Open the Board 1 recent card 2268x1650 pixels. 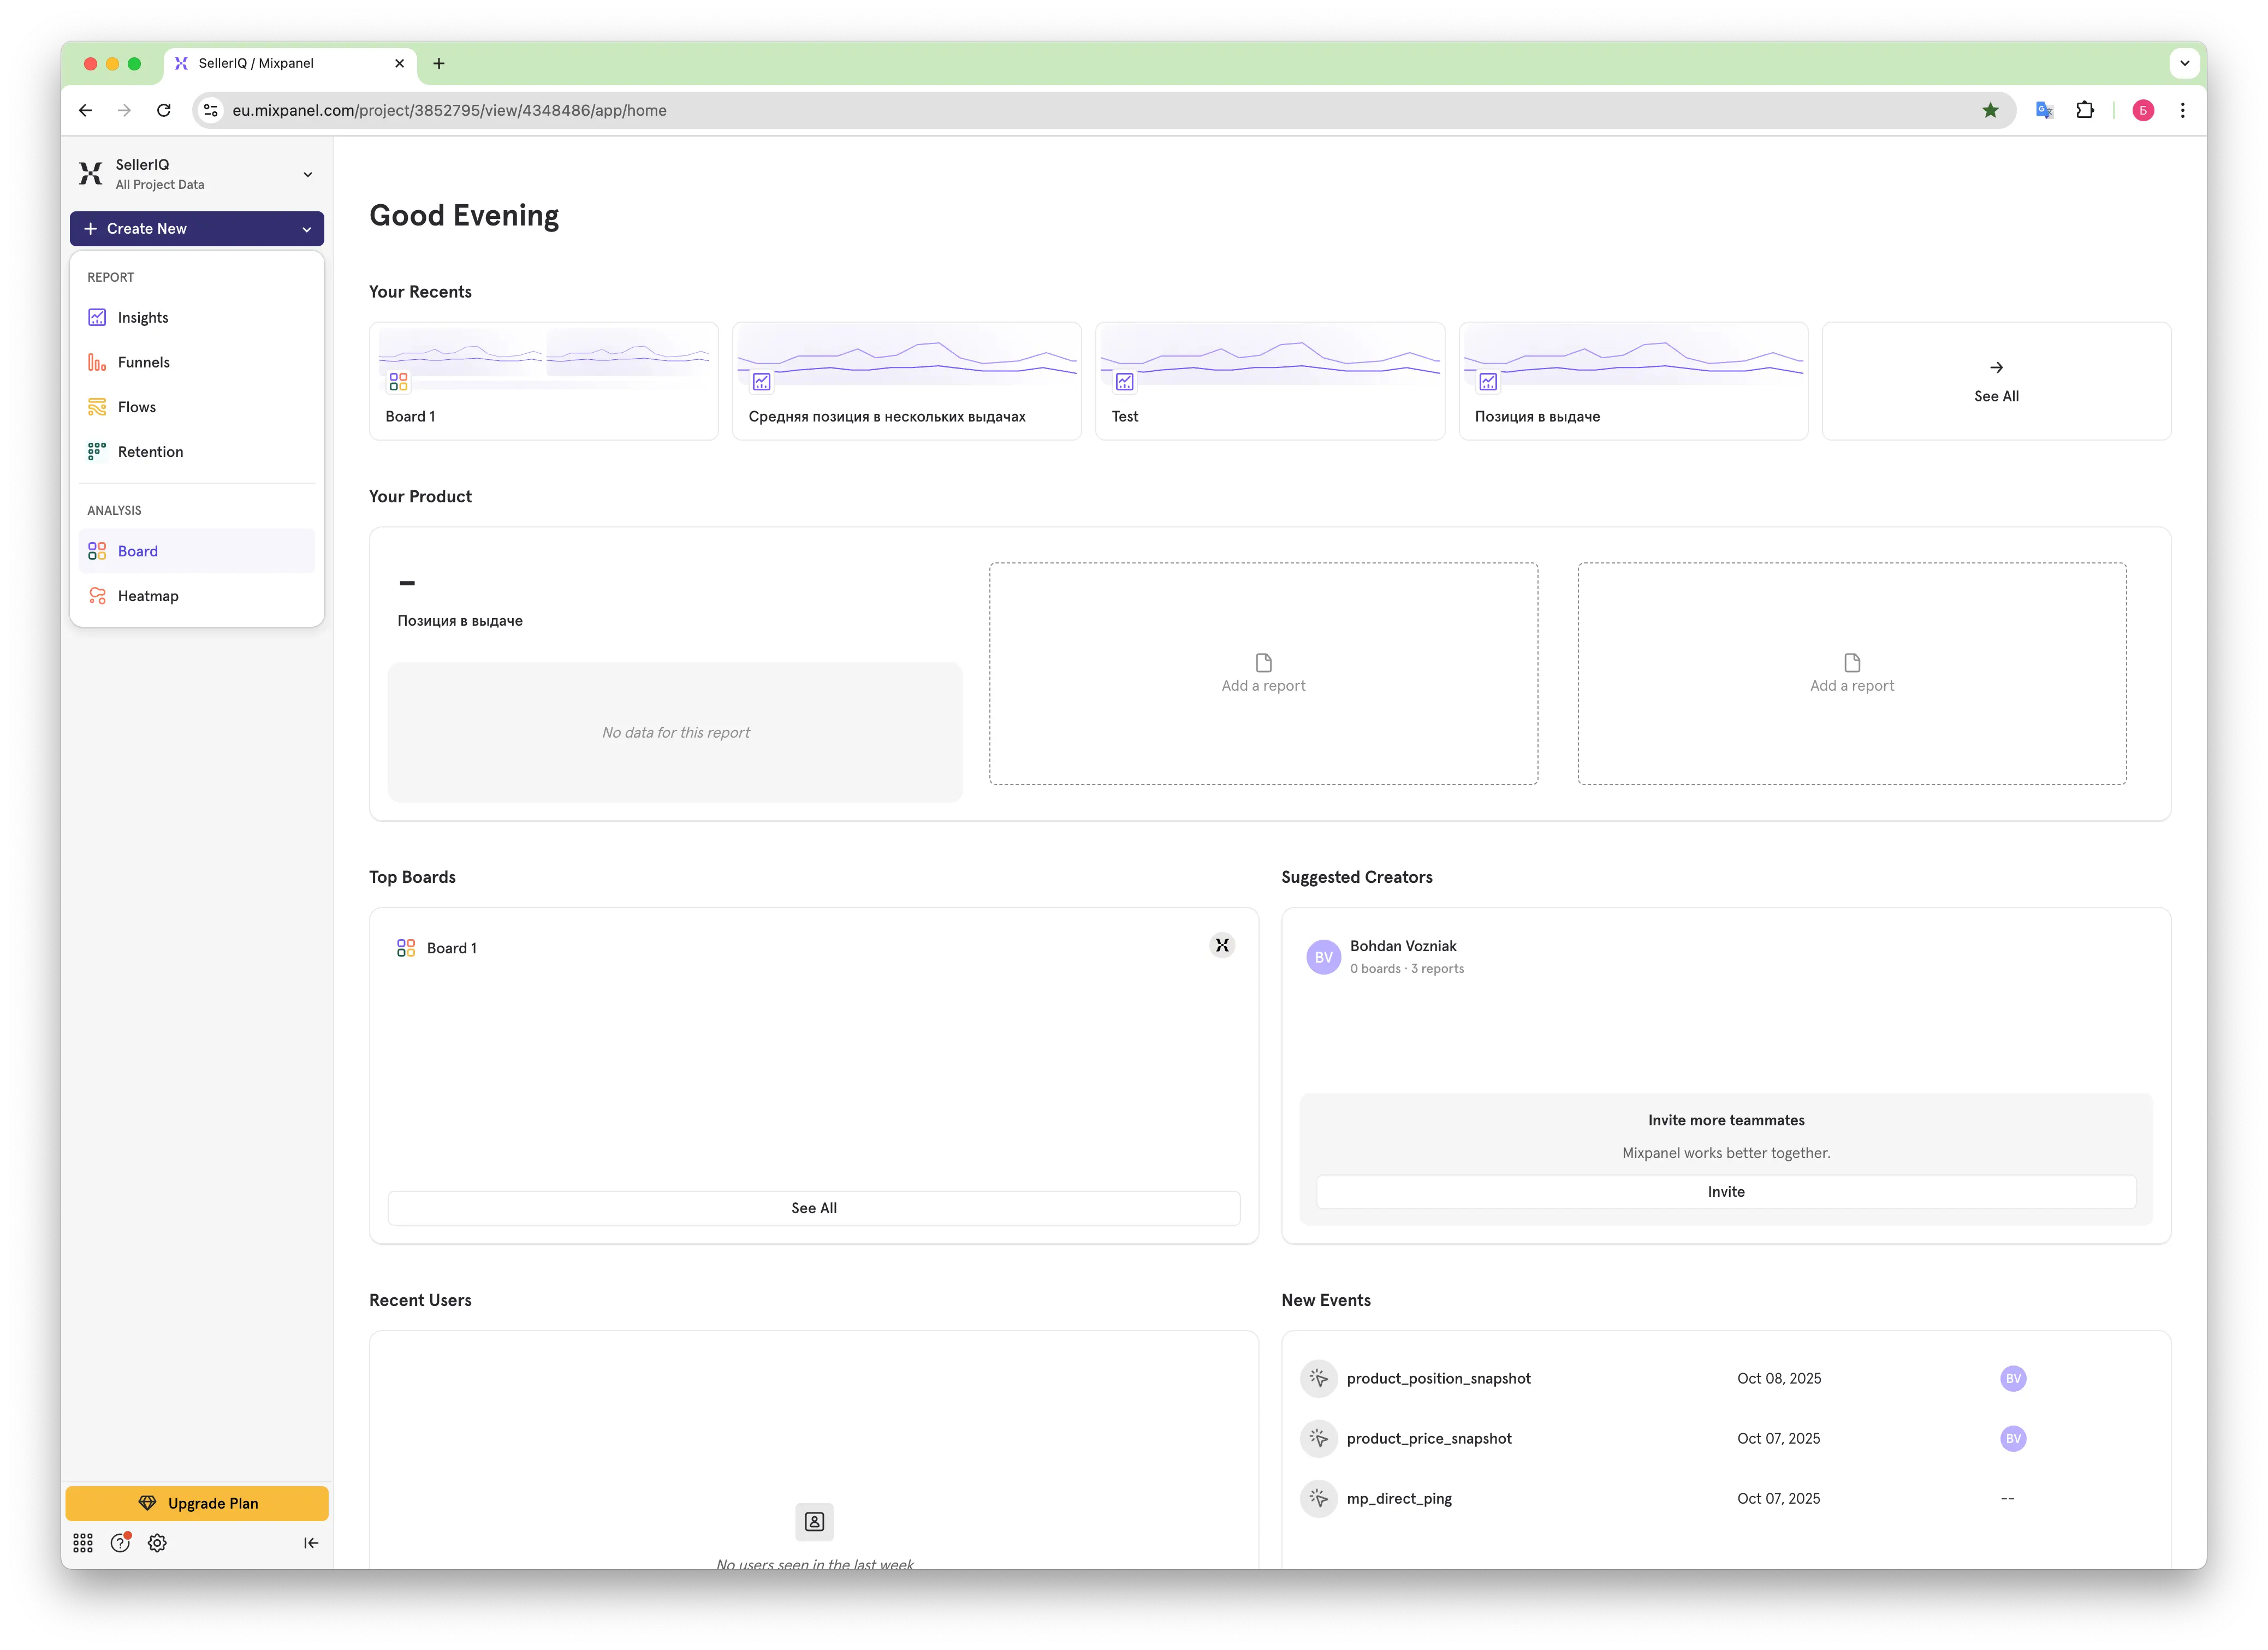[544, 381]
